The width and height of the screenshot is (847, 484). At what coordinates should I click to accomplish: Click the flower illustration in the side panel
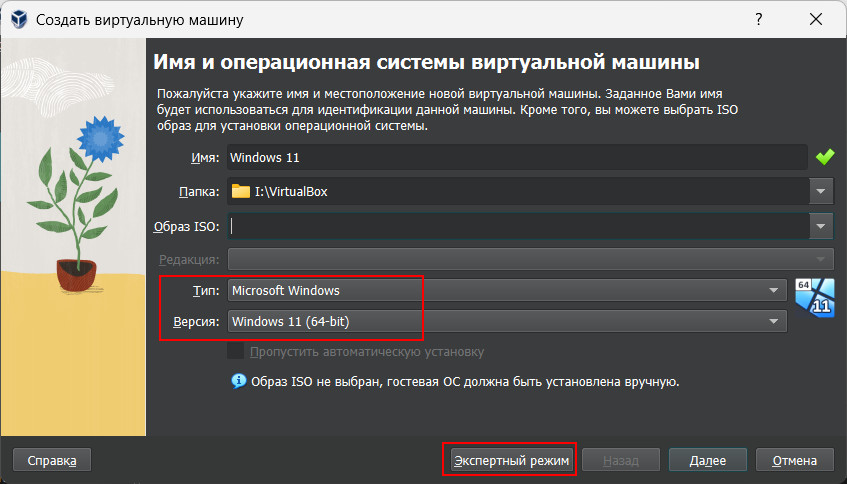click(x=76, y=205)
